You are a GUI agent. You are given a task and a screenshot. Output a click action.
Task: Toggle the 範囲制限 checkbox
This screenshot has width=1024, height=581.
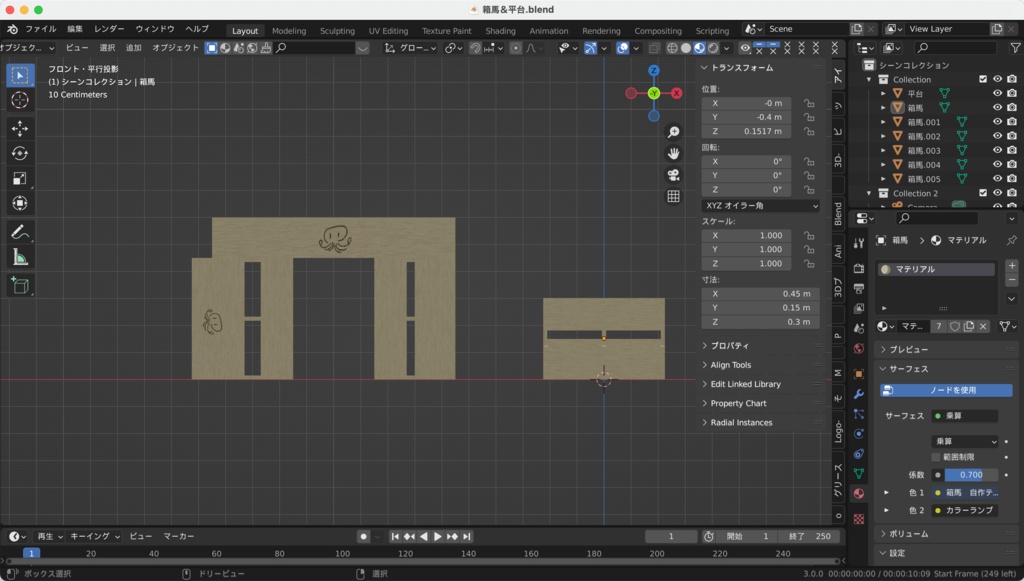936,457
